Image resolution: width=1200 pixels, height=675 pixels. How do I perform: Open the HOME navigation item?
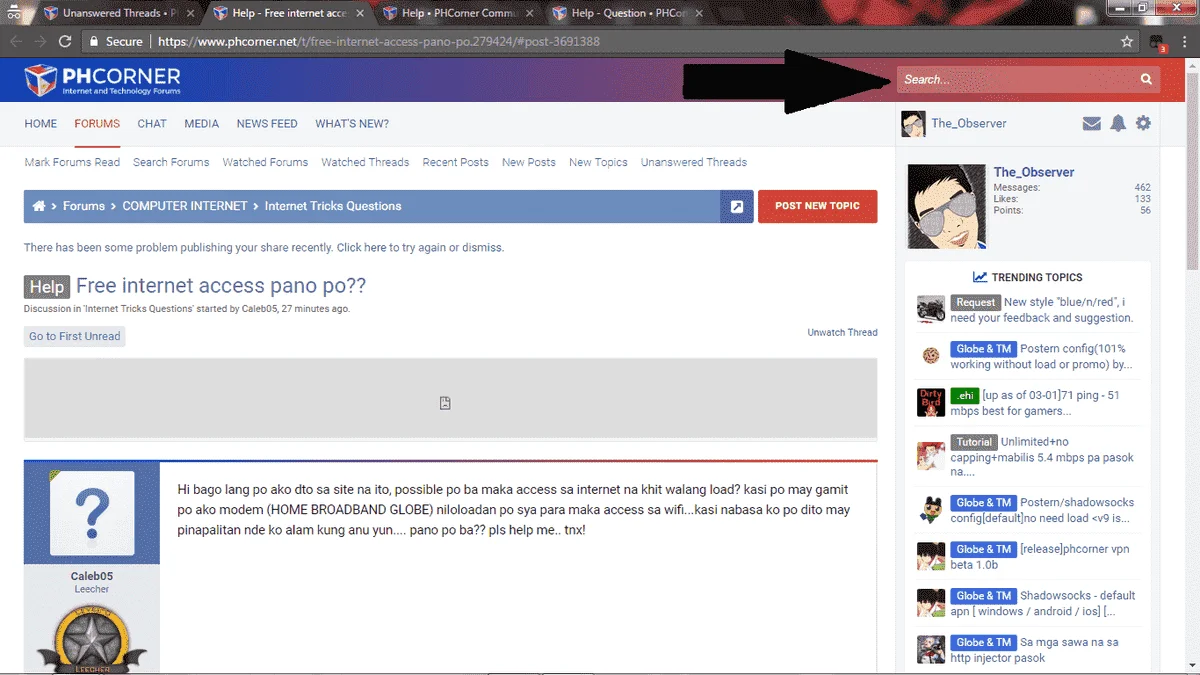tap(41, 124)
